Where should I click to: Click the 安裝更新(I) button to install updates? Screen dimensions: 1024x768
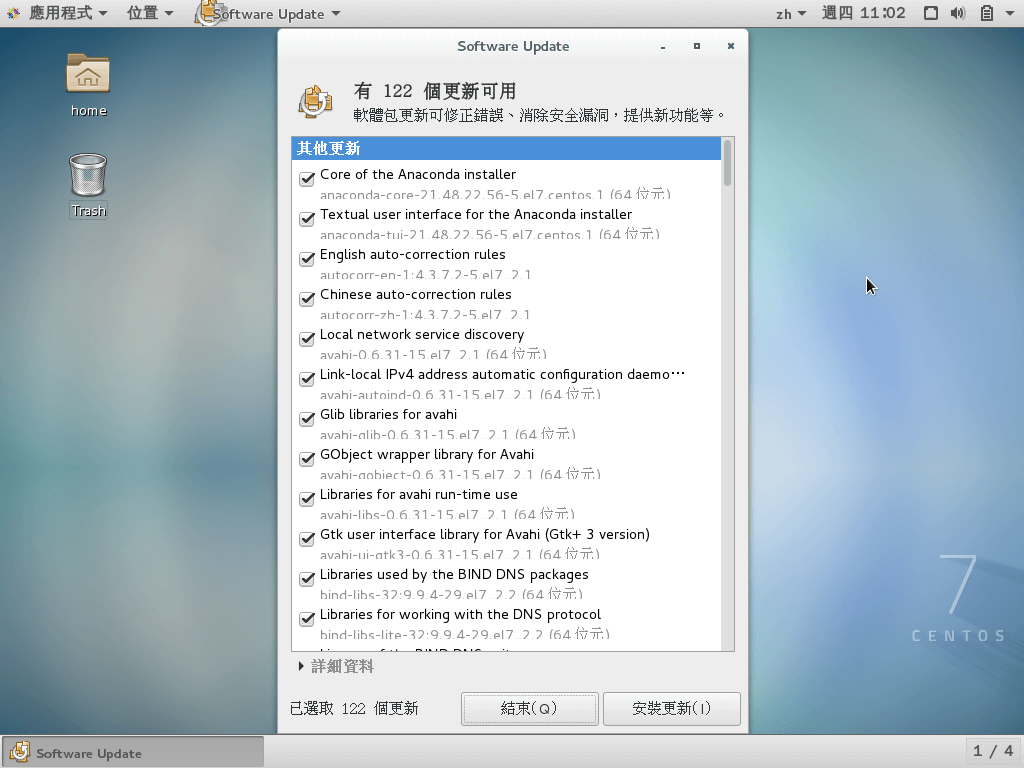[671, 708]
